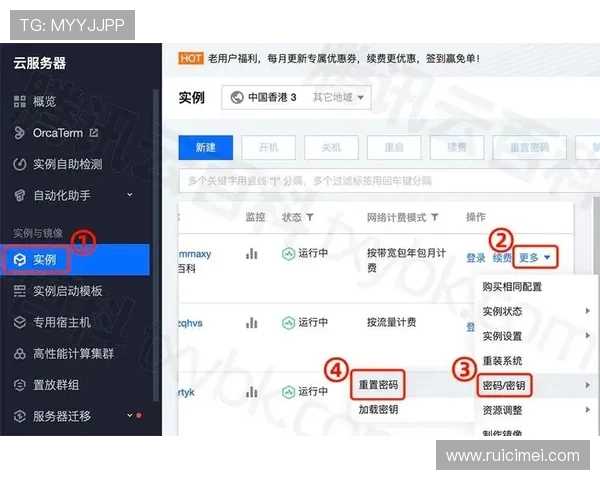Click the 实例自助检测 gauge icon
This screenshot has width=600, height=480.
(x=20, y=164)
